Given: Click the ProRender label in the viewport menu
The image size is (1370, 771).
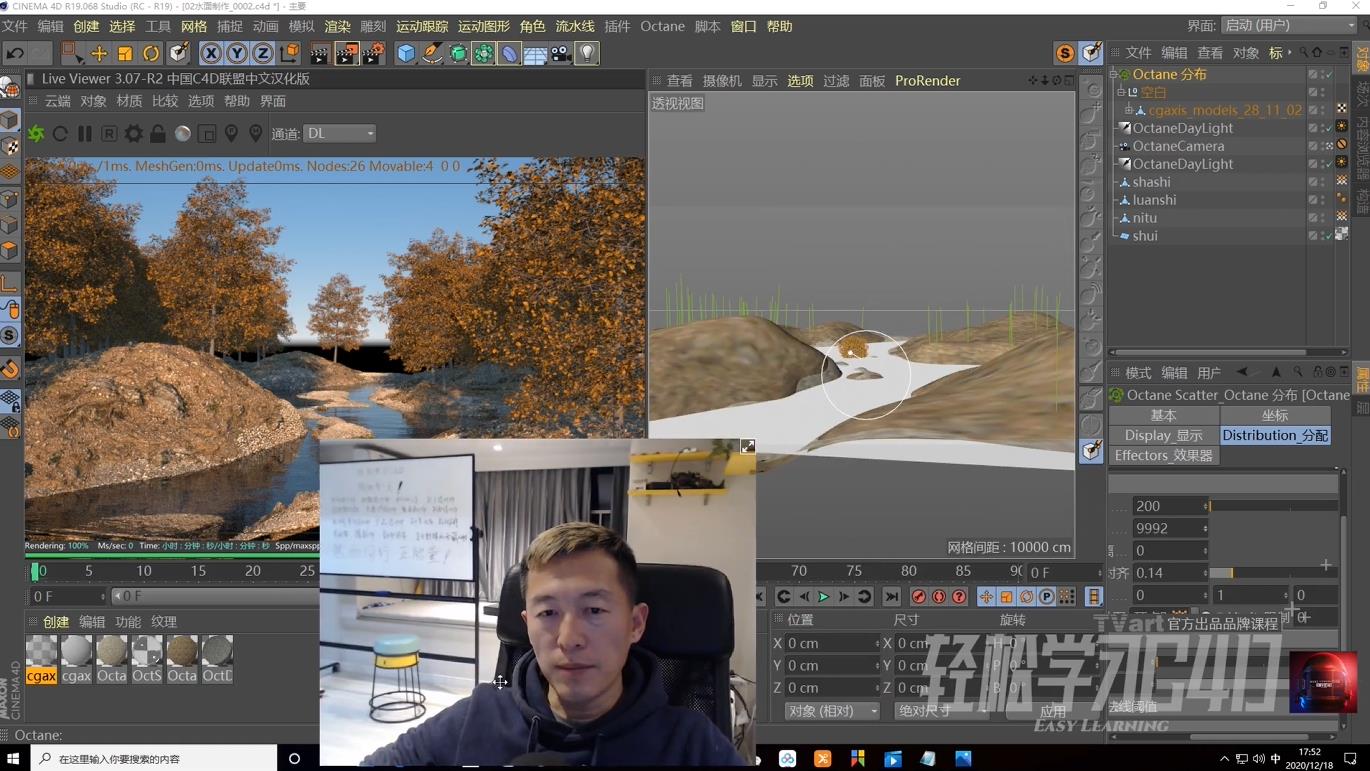Looking at the screenshot, I should (x=926, y=81).
